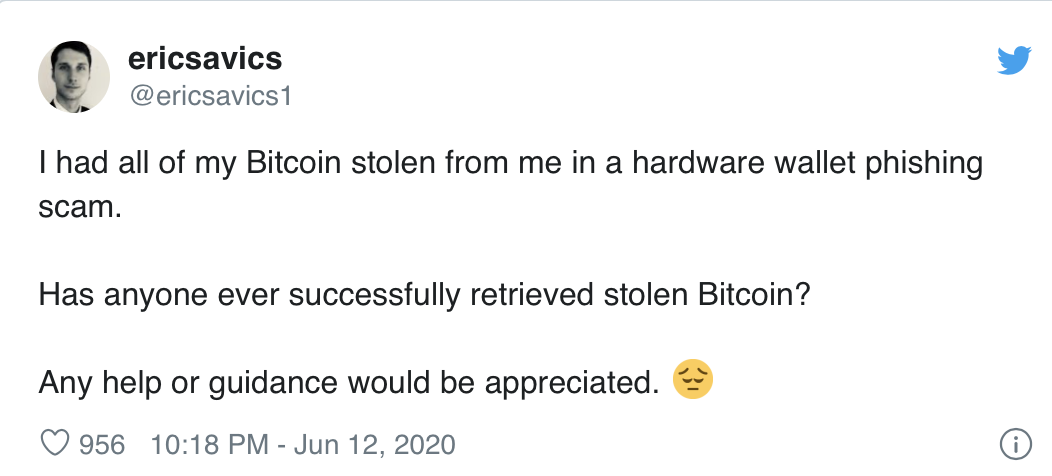Viewport: 1052px width, 476px height.
Task: Click the word 'successfully'
Action: [375, 296]
